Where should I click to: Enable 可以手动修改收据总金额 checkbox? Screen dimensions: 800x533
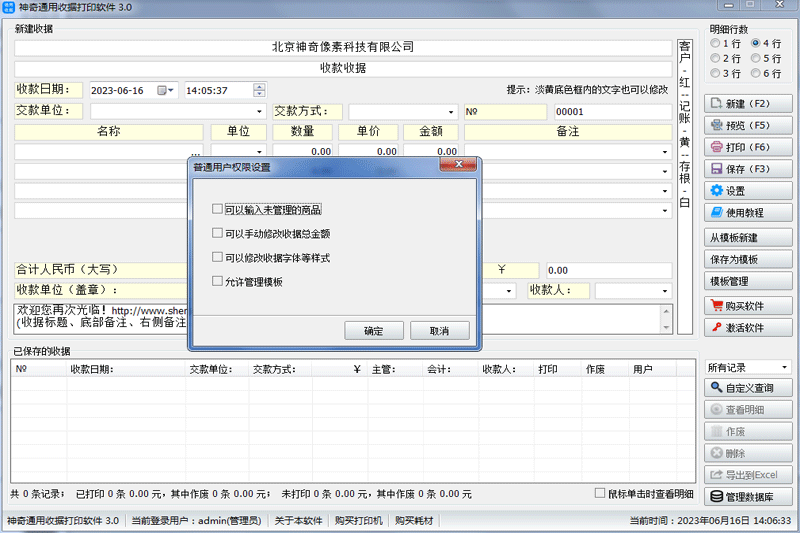217,233
